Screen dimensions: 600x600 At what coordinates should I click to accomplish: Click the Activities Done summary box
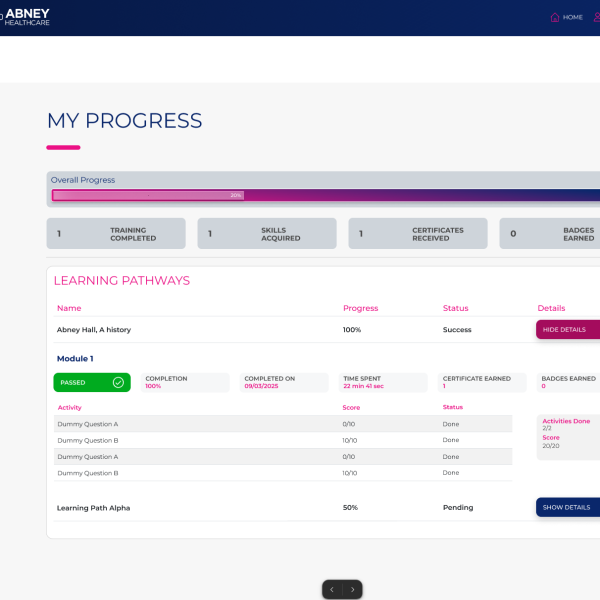tap(568, 430)
